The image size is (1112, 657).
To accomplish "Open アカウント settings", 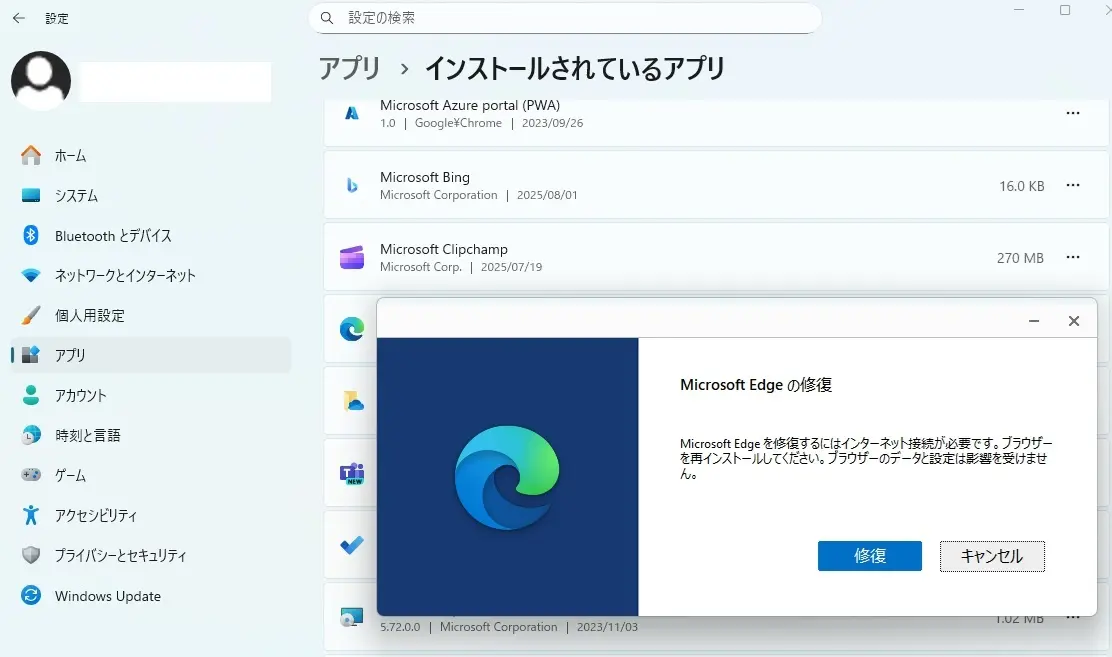I will click(150, 395).
